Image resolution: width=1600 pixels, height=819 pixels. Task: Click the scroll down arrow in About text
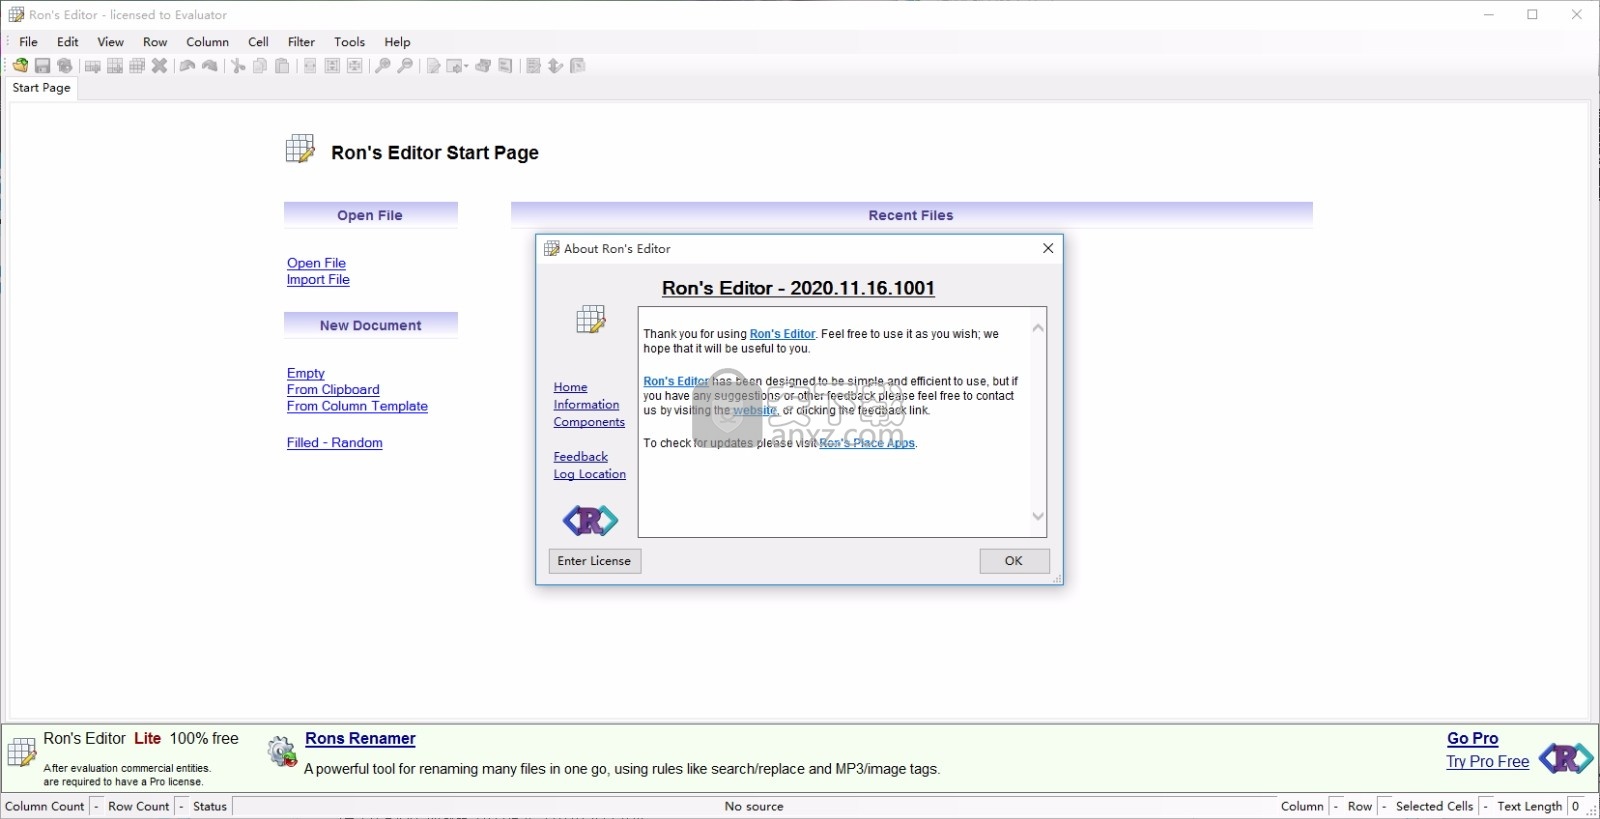tap(1038, 516)
